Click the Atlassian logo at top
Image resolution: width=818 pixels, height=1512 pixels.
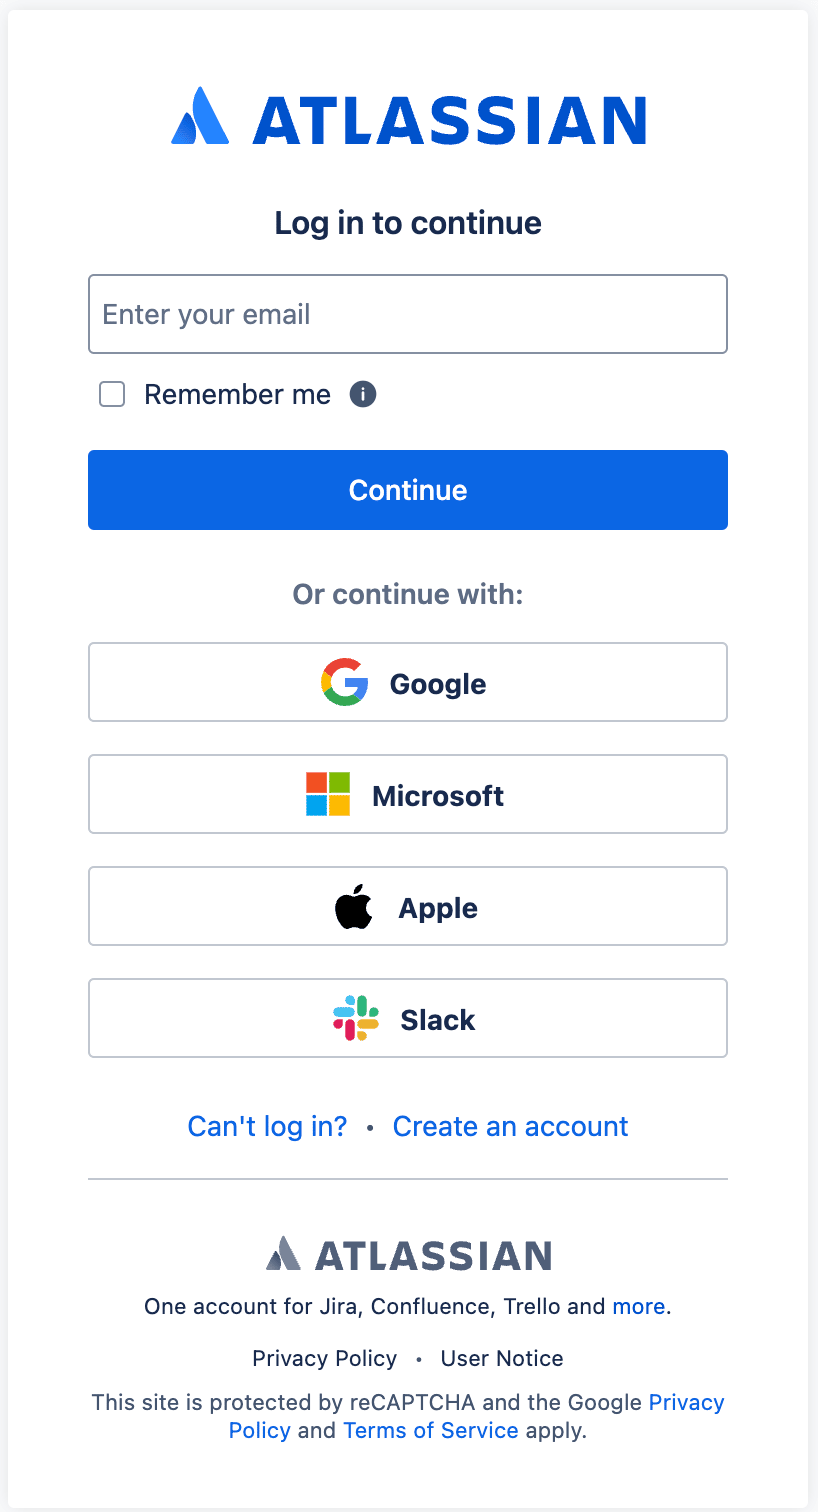(408, 118)
